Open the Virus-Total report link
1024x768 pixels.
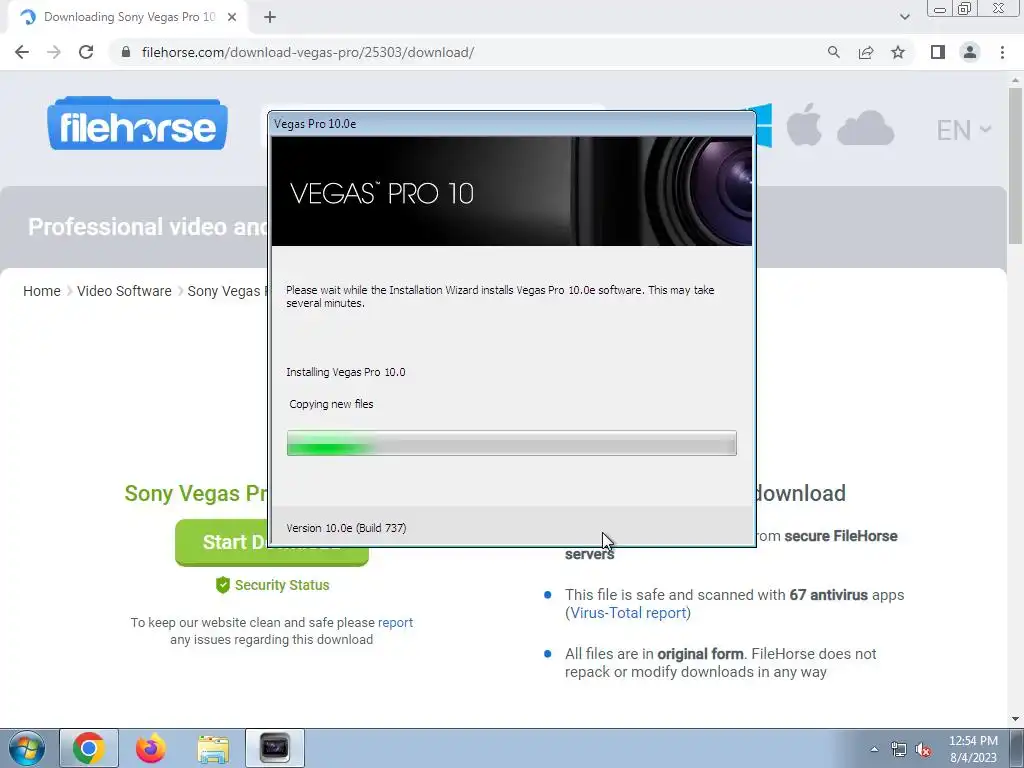pos(628,613)
